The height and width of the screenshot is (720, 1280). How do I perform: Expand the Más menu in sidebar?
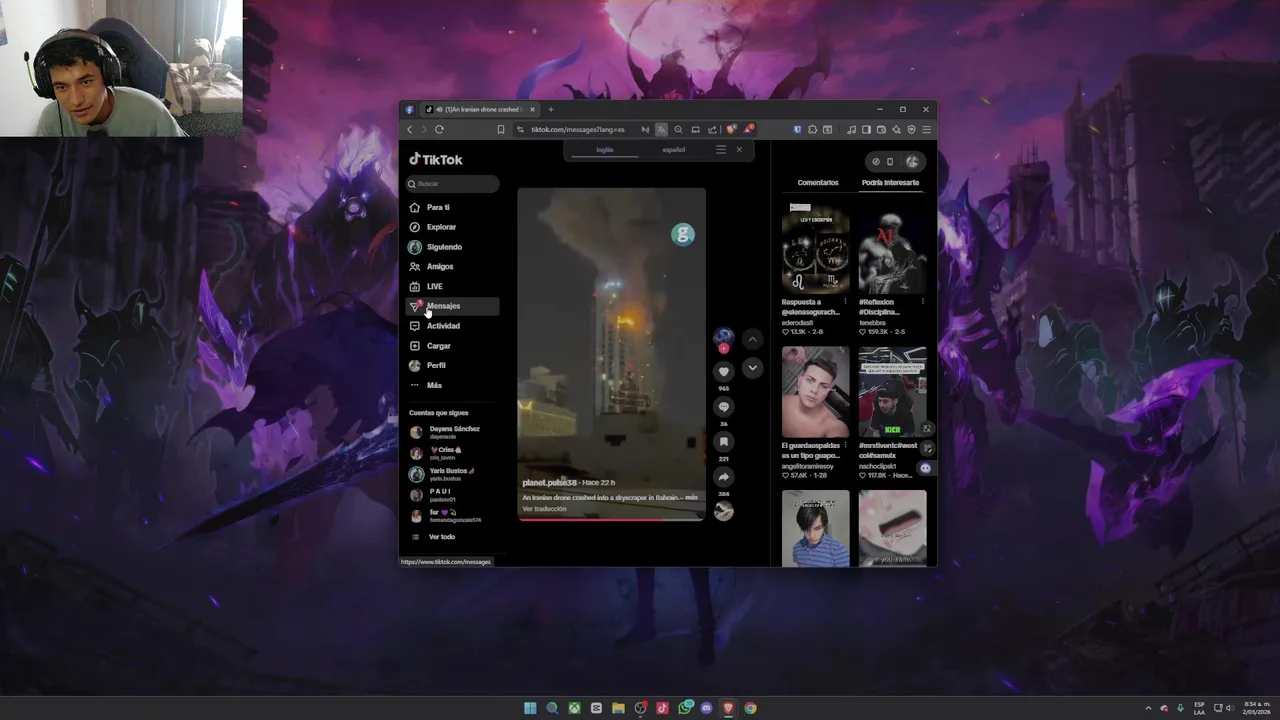[452, 385]
